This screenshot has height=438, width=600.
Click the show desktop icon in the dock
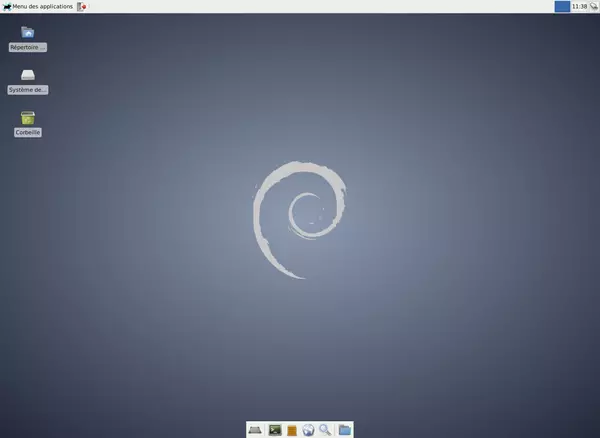click(255, 430)
